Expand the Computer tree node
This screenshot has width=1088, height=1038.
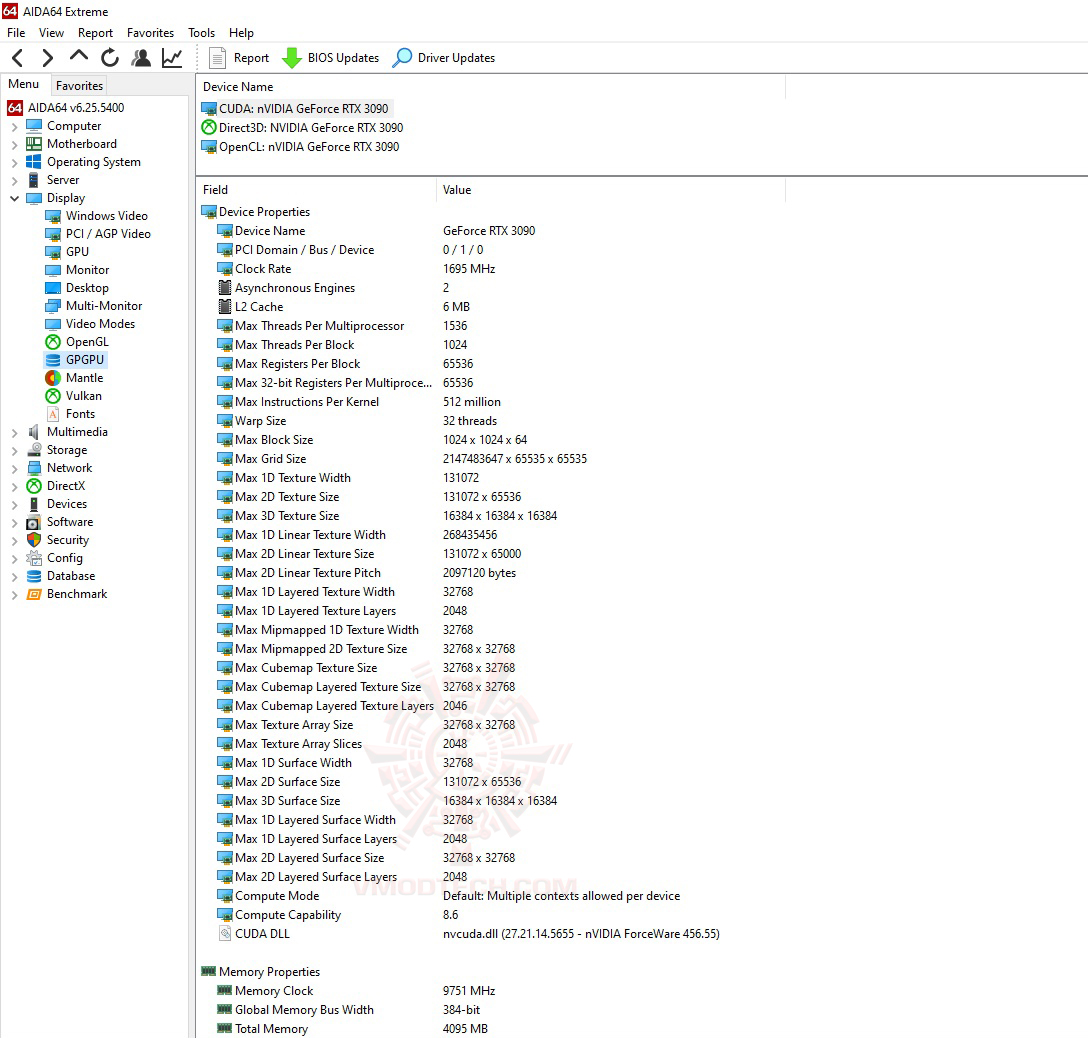[15, 126]
